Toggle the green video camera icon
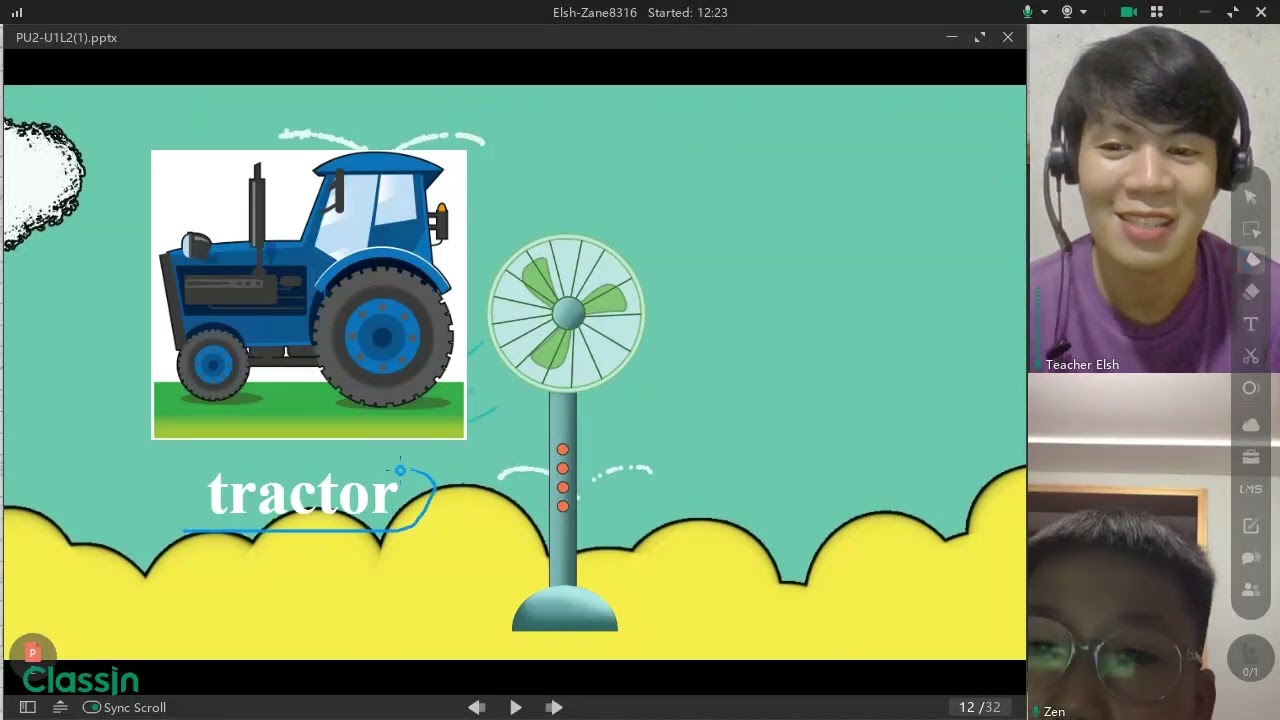 click(x=1129, y=12)
